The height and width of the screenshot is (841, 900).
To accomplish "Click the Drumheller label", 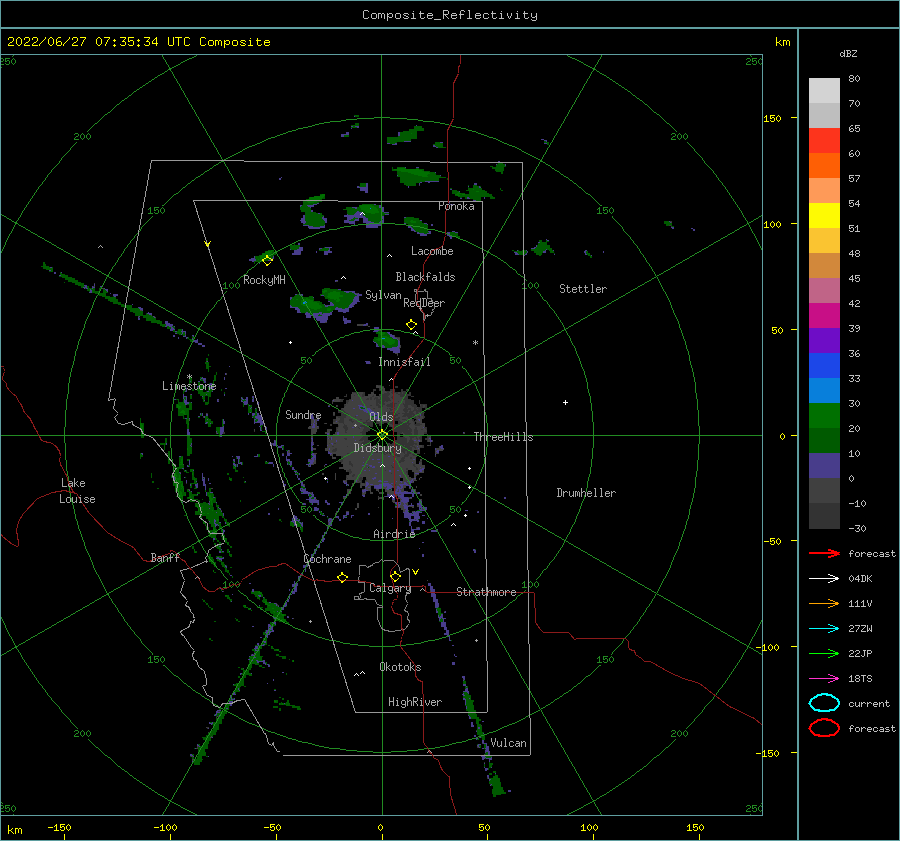I will coord(586,493).
